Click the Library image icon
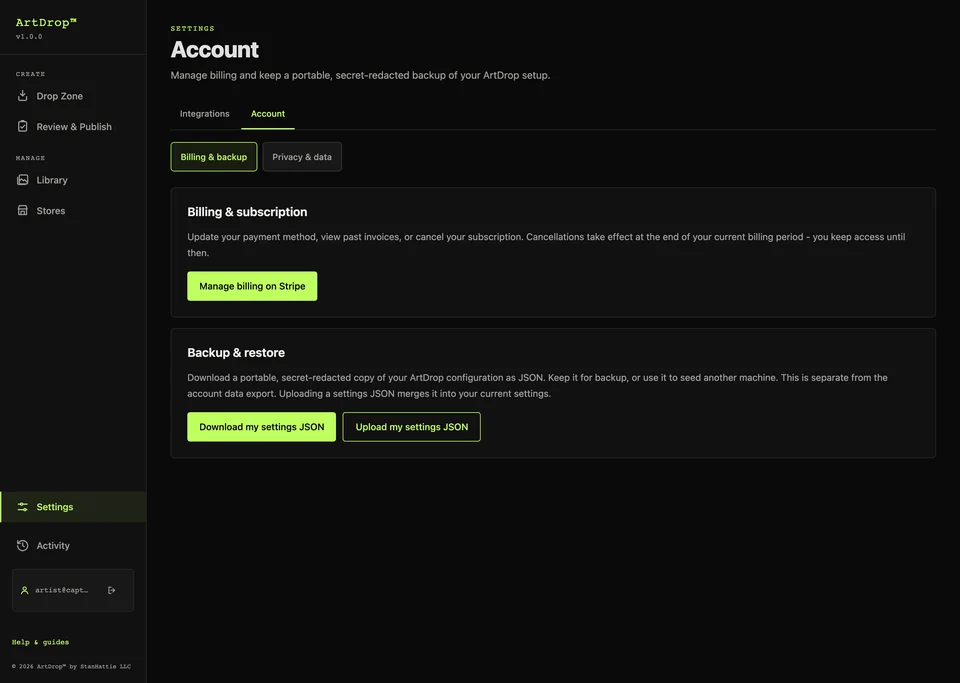 [23, 179]
